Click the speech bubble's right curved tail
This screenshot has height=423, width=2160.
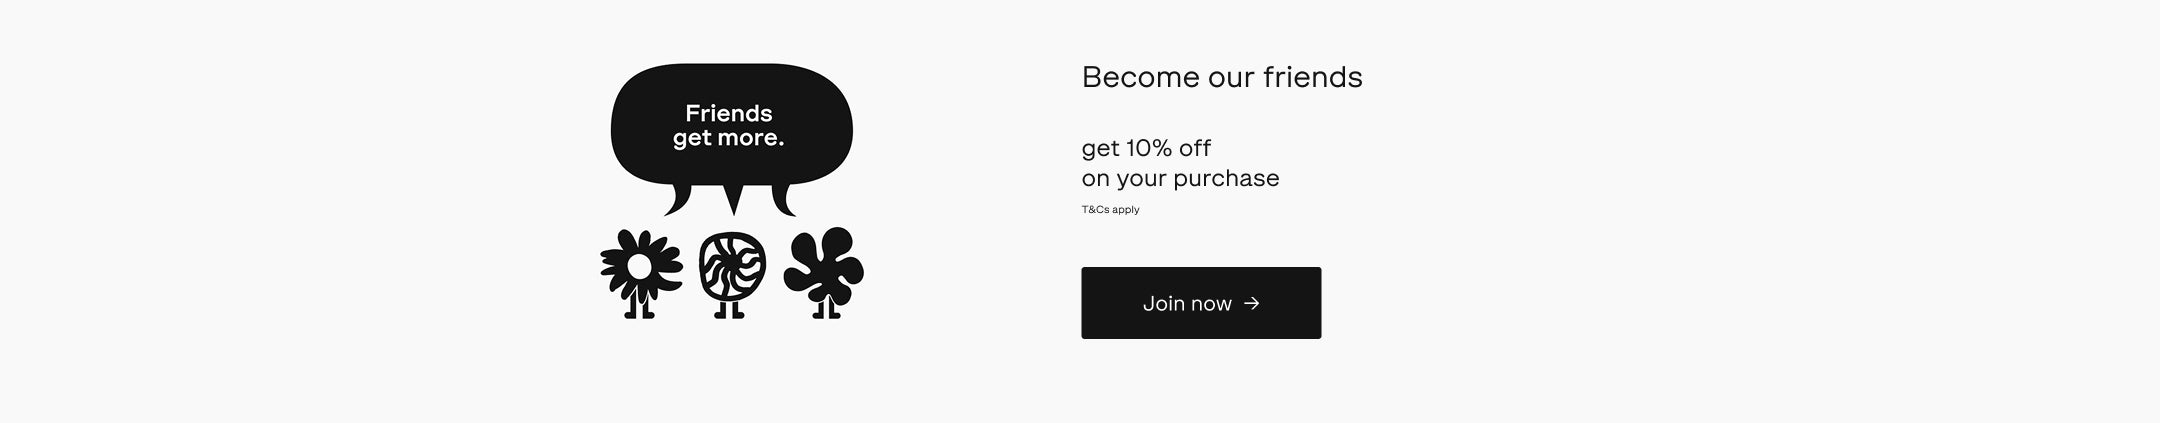pos(784,200)
